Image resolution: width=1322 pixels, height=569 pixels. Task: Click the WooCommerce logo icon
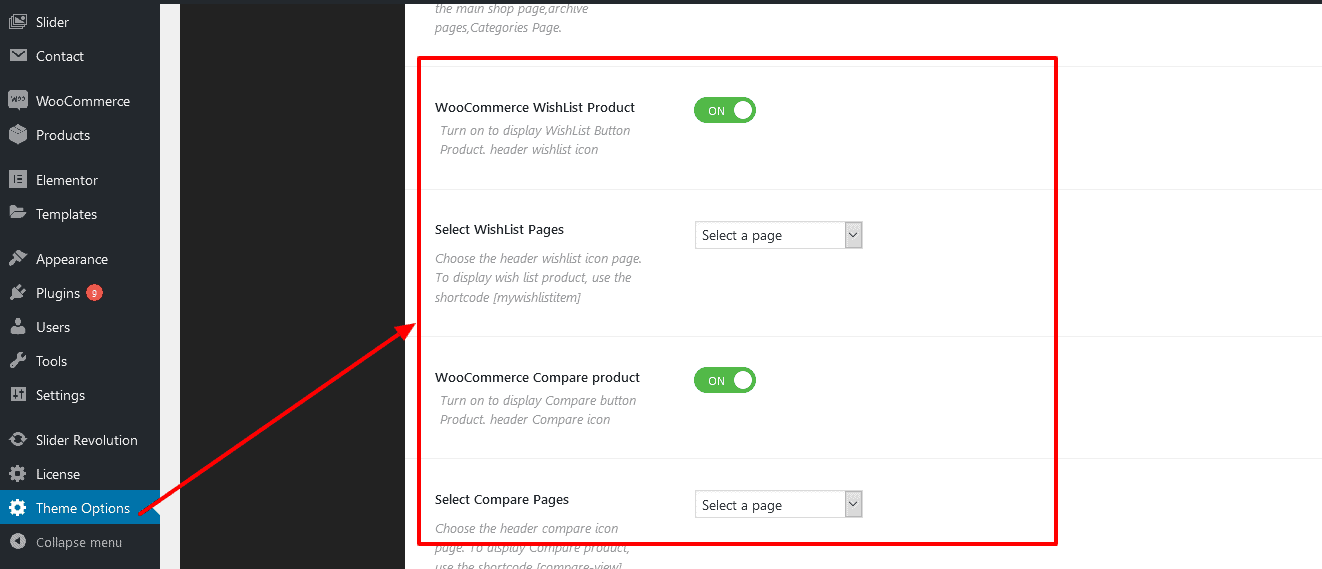(x=17, y=101)
